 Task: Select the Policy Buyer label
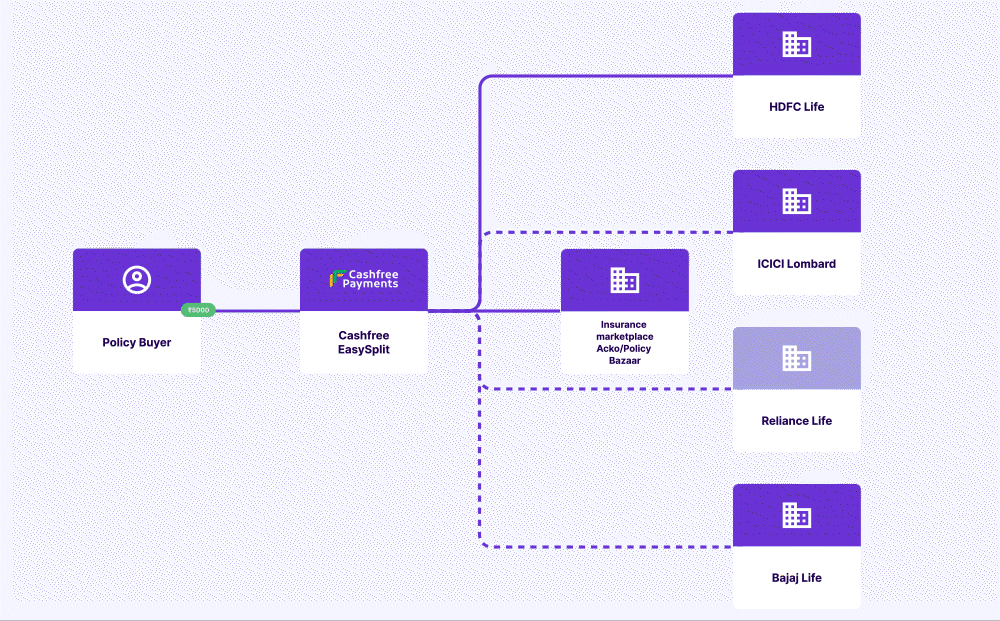pos(136,342)
